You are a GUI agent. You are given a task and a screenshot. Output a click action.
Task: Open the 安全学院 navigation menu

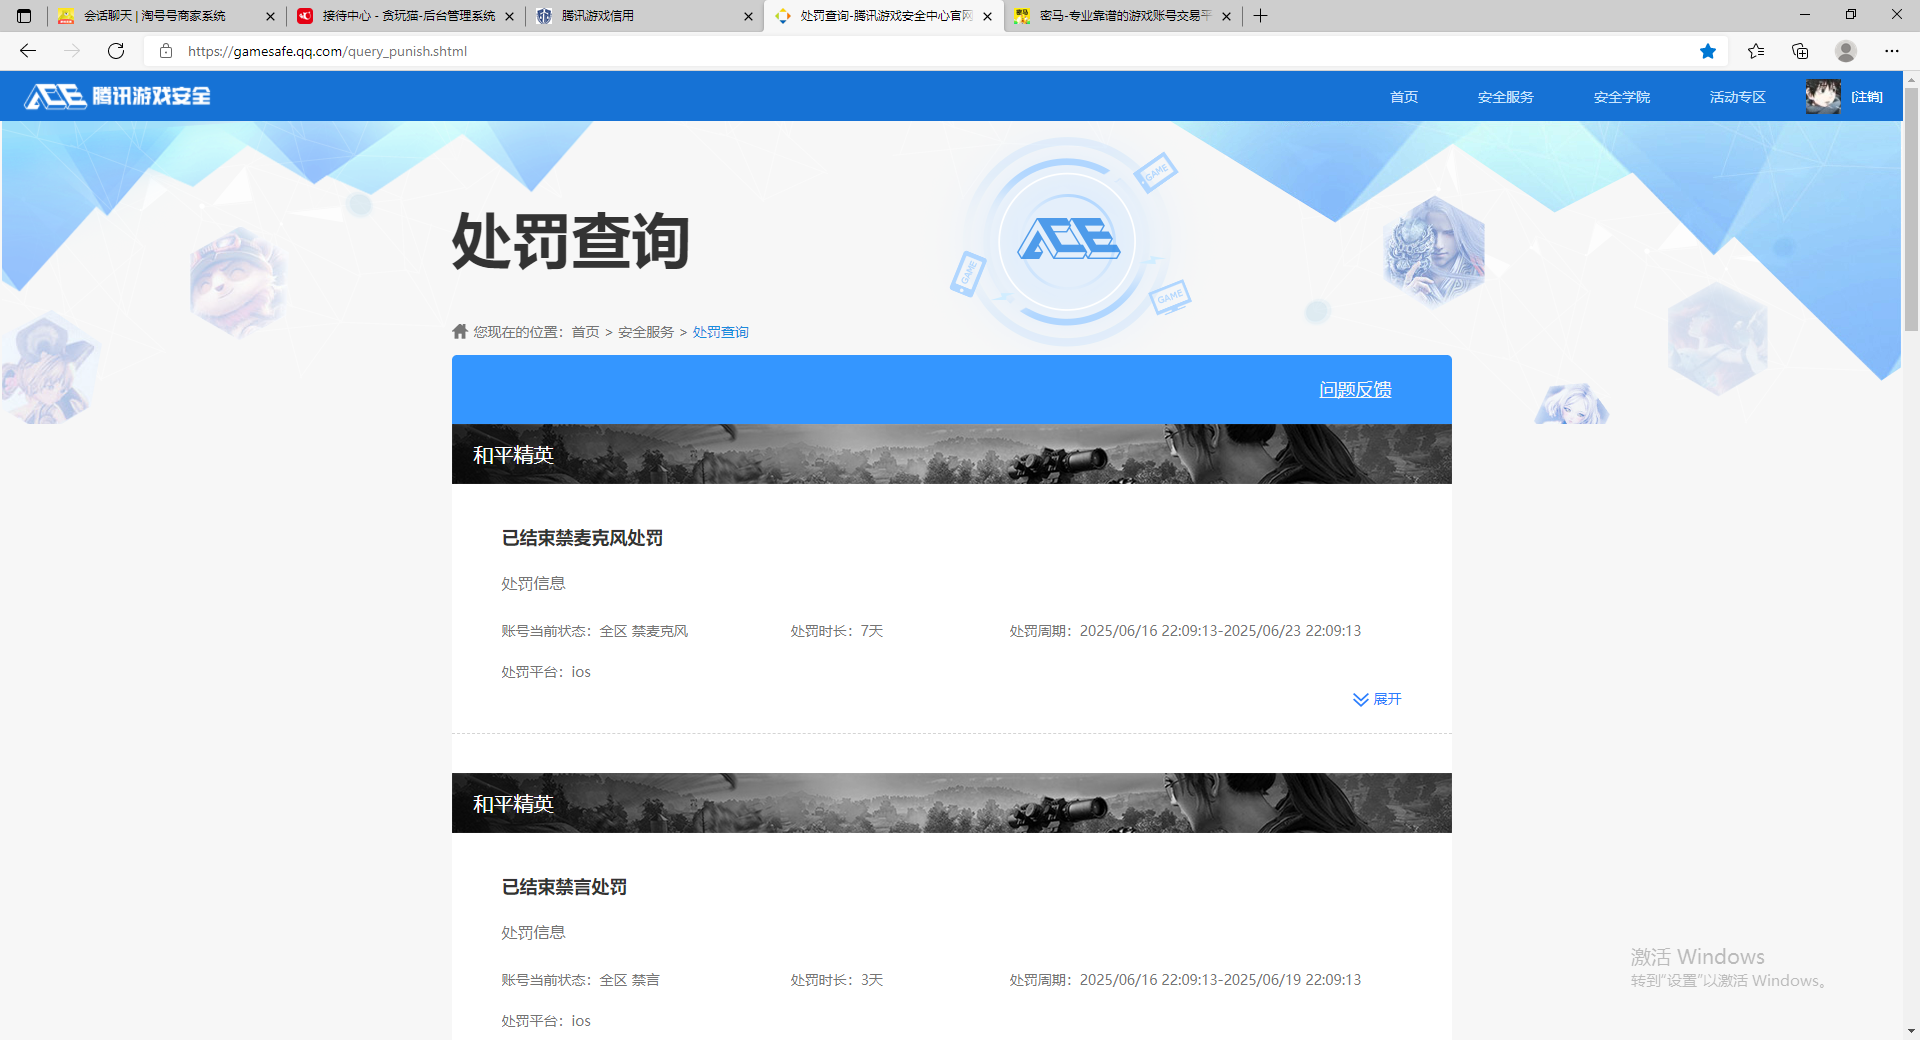1621,97
